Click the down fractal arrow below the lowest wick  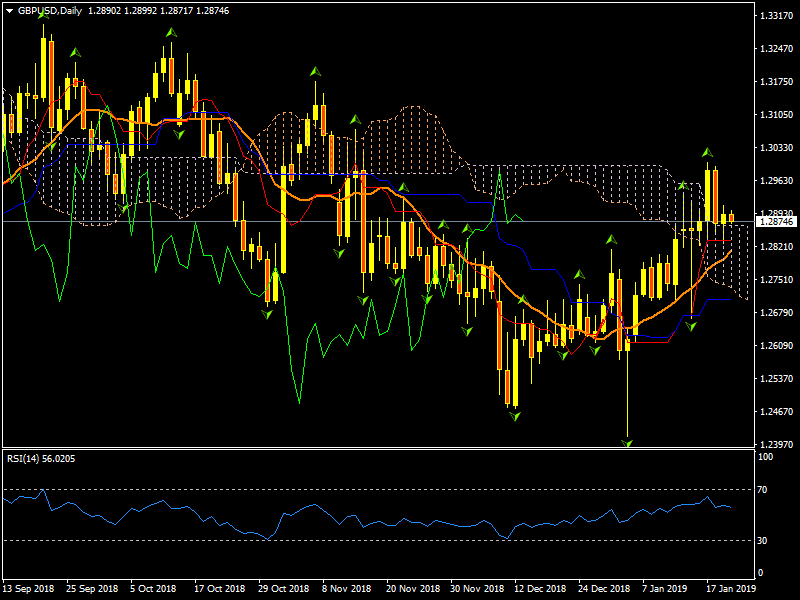(628, 441)
